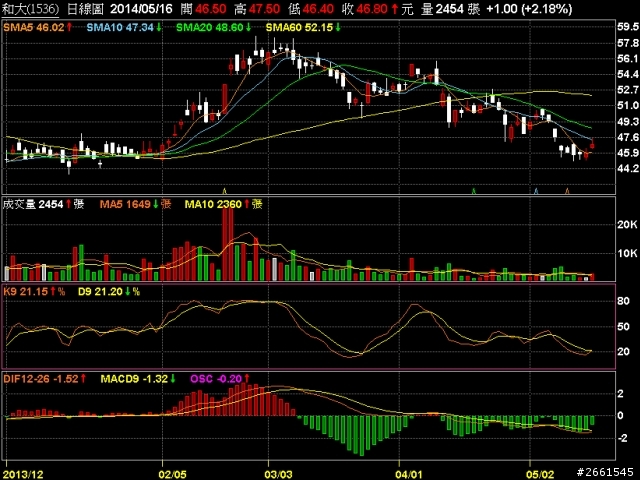The image size is (640, 480).
Task: Click the 49.3 price axis label
Action: (628, 122)
